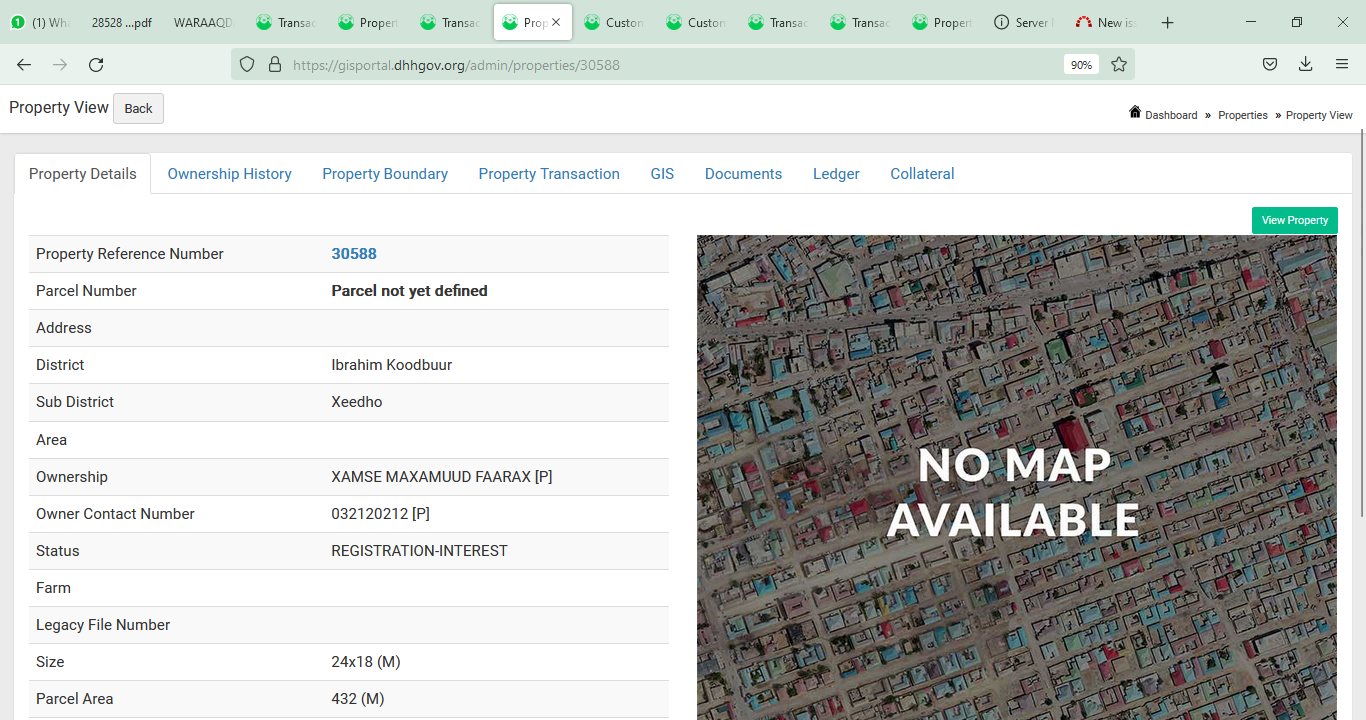Open the Ledger tab
1366x720 pixels.
tap(836, 174)
